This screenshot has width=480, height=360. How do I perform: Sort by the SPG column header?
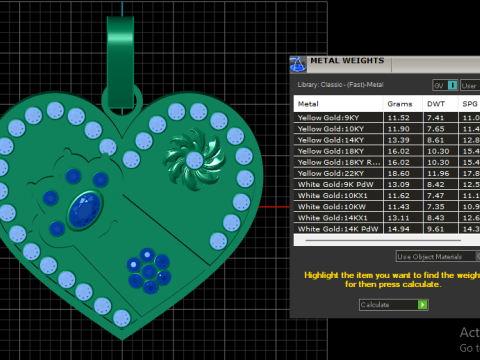[x=469, y=104]
